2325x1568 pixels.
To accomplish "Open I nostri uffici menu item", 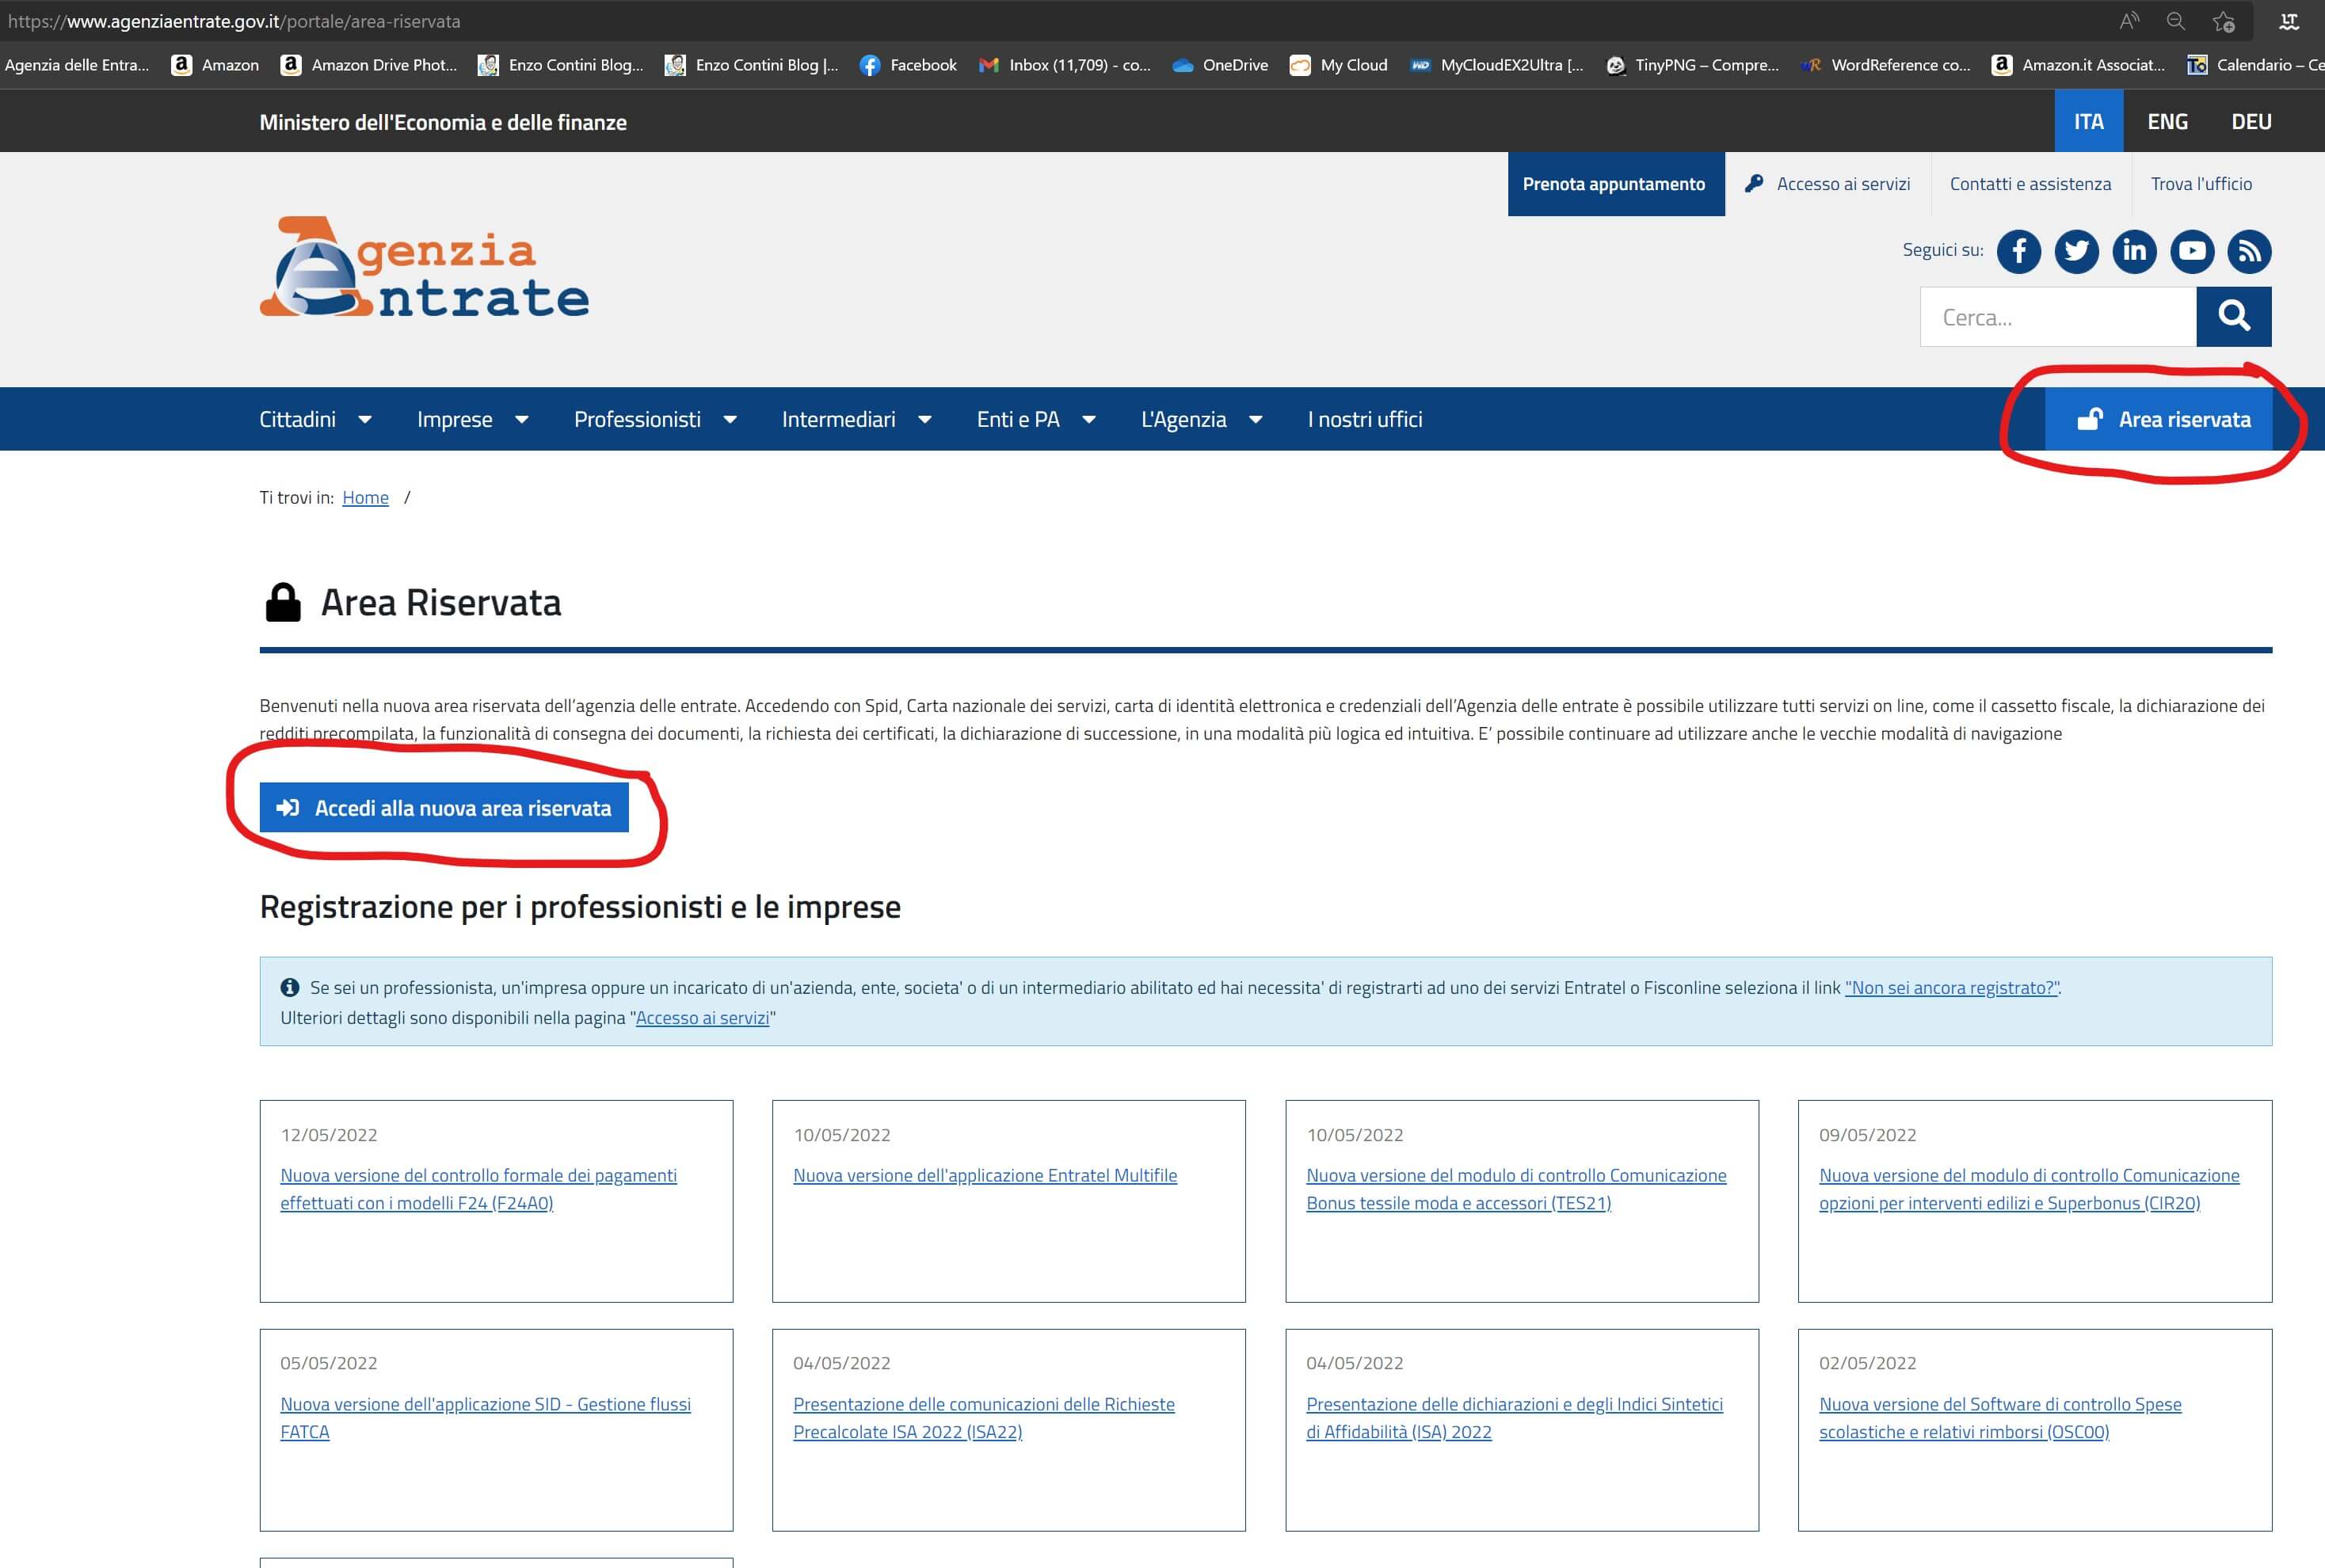I will [x=1364, y=419].
